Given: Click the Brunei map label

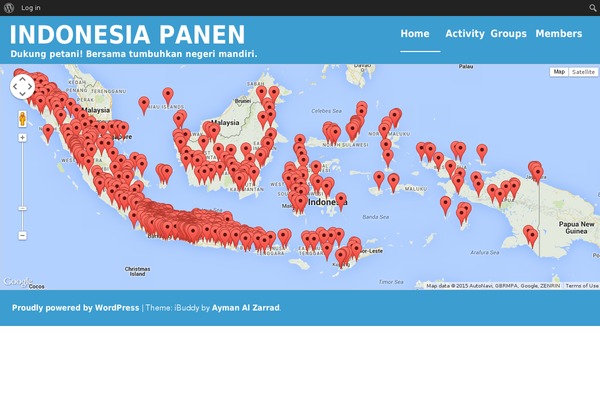Looking at the screenshot, I should coord(243,101).
